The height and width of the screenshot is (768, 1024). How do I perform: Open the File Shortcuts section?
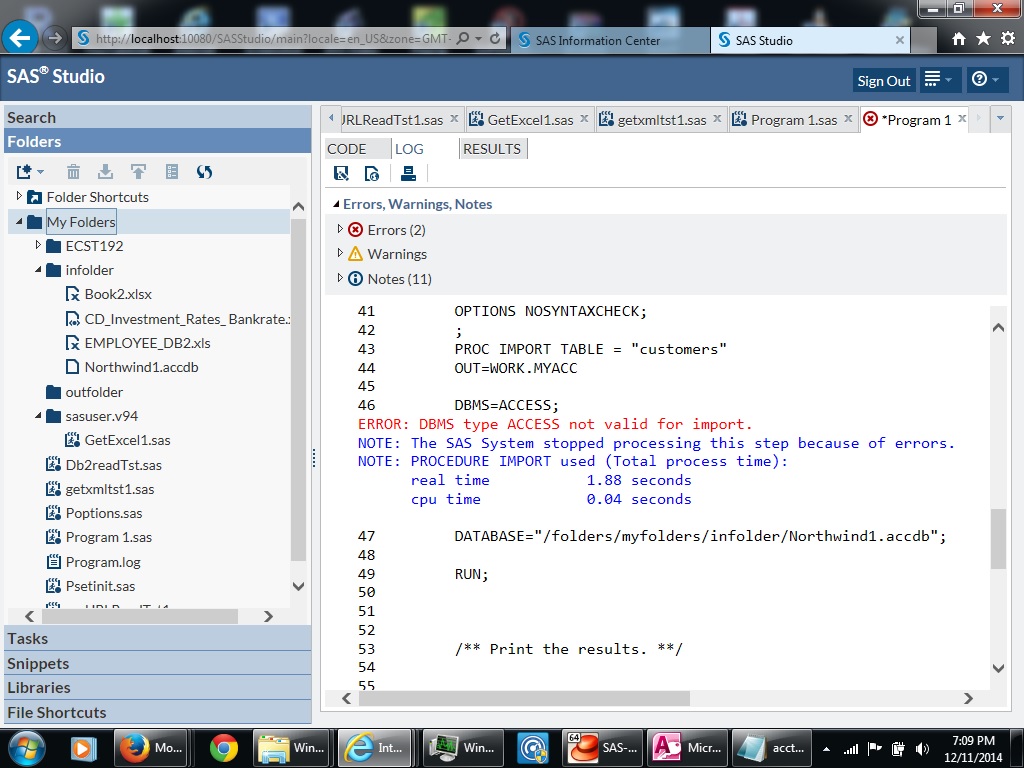[x=158, y=712]
